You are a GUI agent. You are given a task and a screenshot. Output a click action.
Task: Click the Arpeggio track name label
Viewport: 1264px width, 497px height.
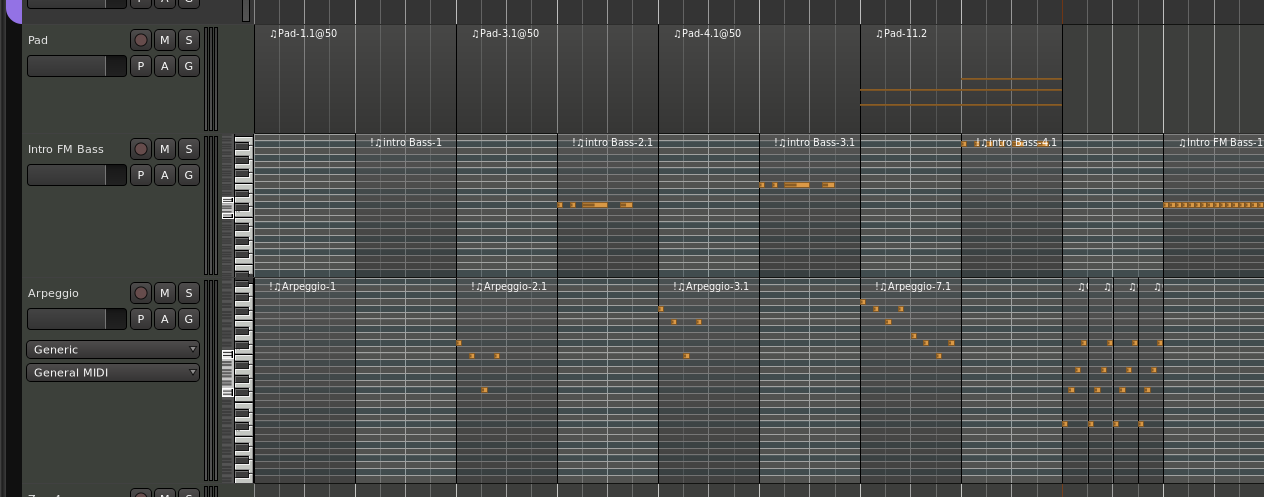[53, 293]
